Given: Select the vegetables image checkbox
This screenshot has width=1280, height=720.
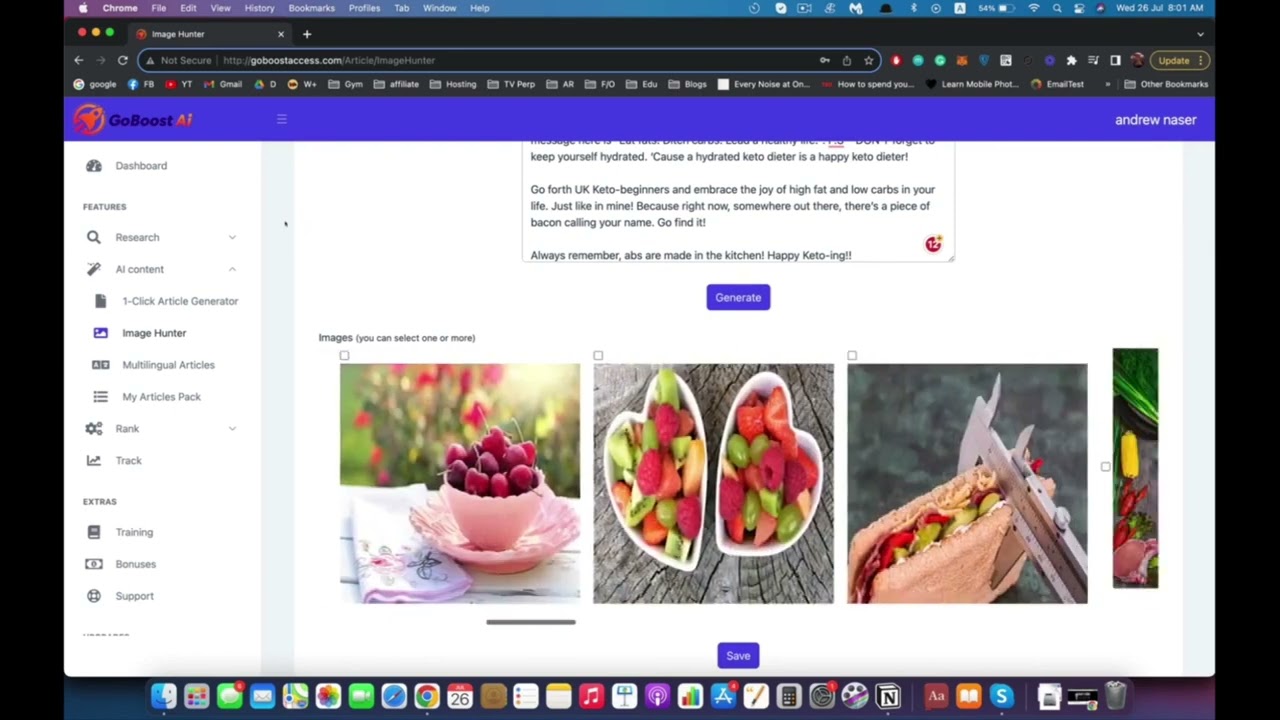Looking at the screenshot, I should [x=1105, y=467].
